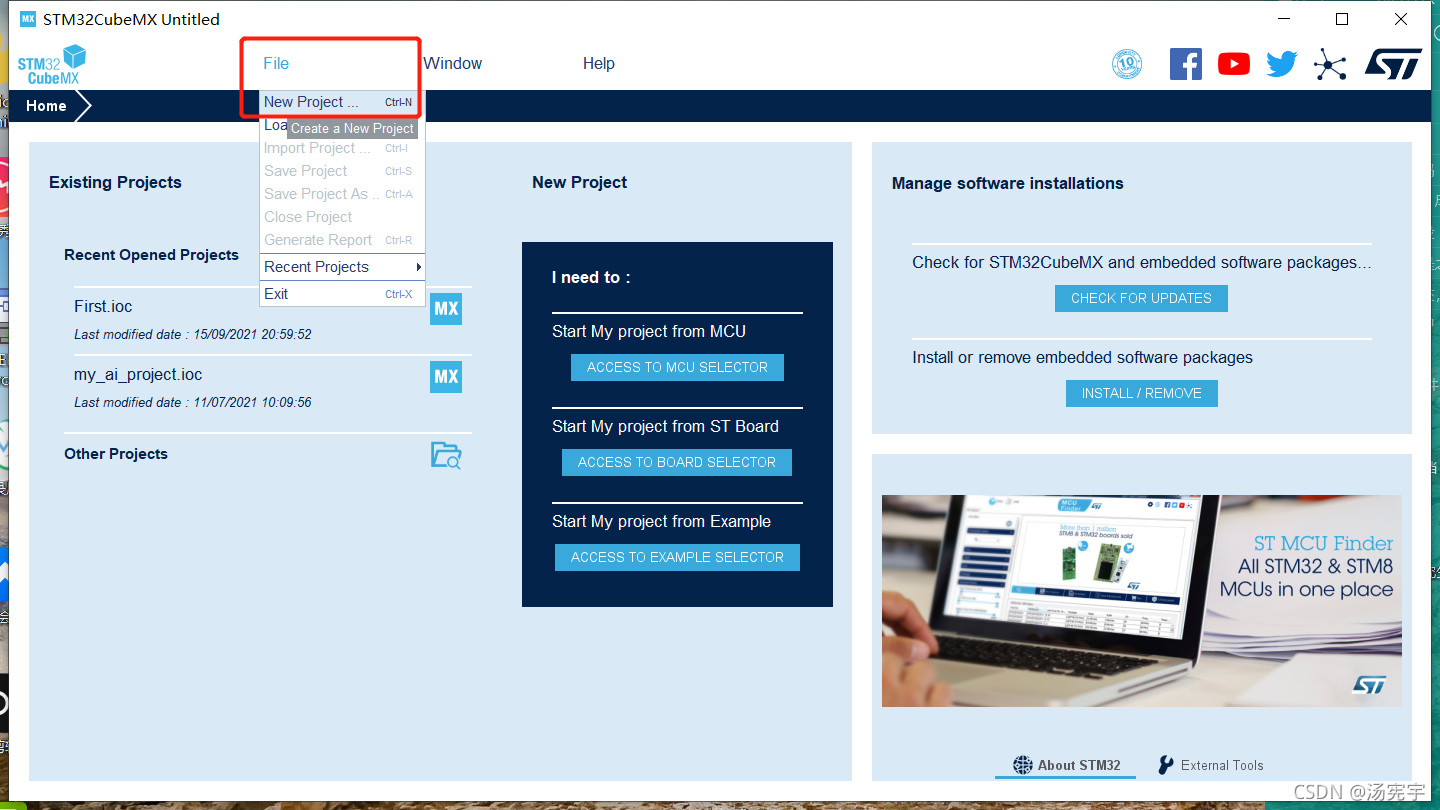Click ACCESS TO BOARD SELECTOR button
This screenshot has height=810, width=1440.
tap(677, 462)
